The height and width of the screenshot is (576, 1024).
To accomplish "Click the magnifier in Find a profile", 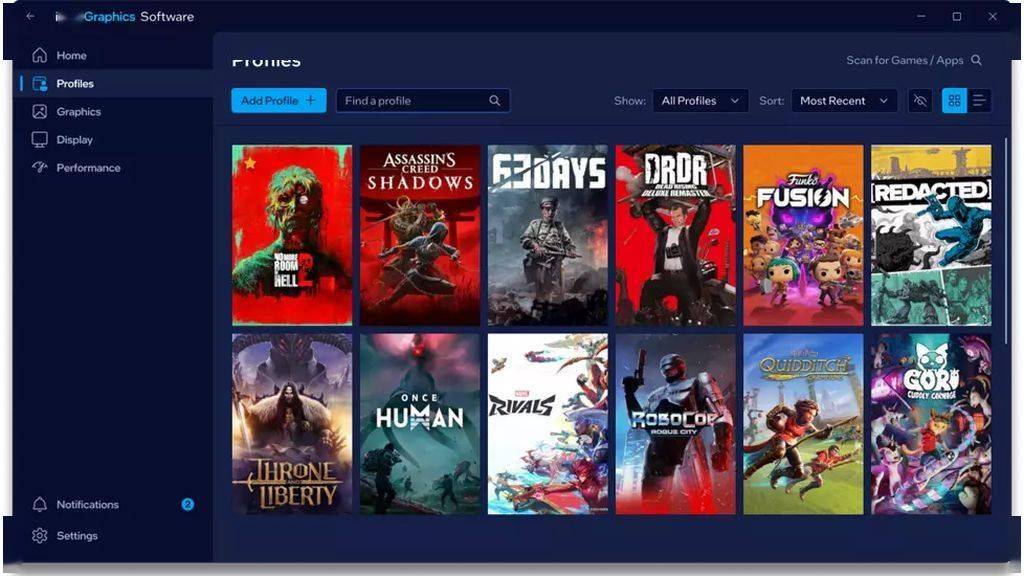I will (494, 101).
